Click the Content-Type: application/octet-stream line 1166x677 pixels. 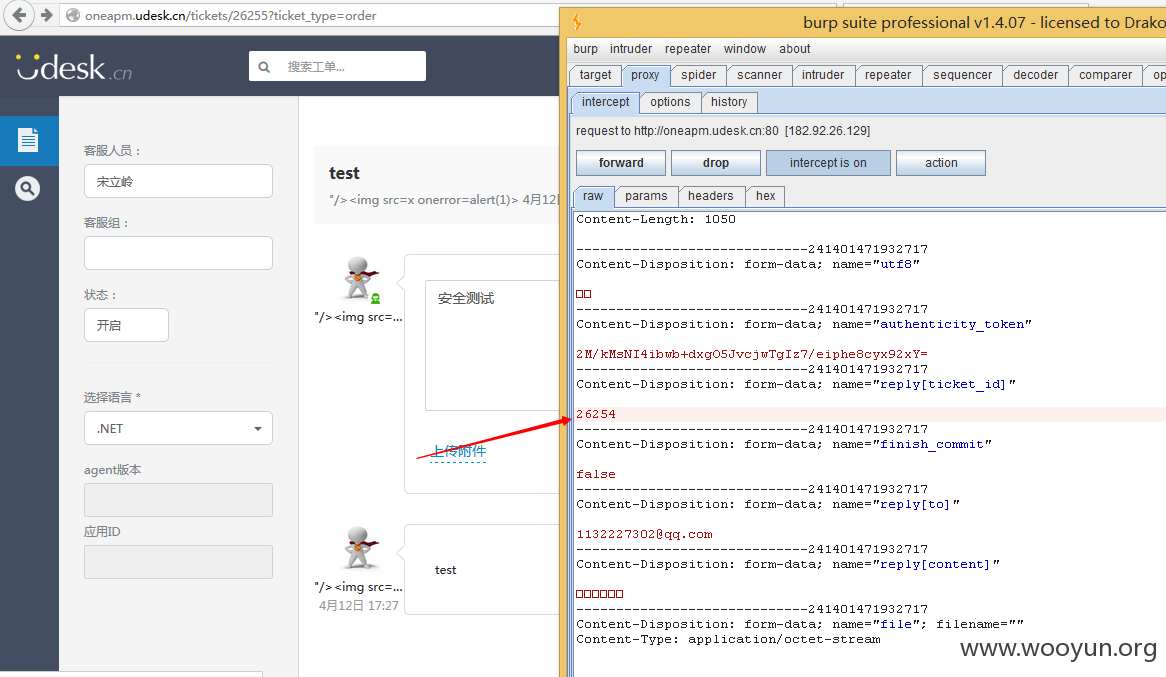[728, 640]
